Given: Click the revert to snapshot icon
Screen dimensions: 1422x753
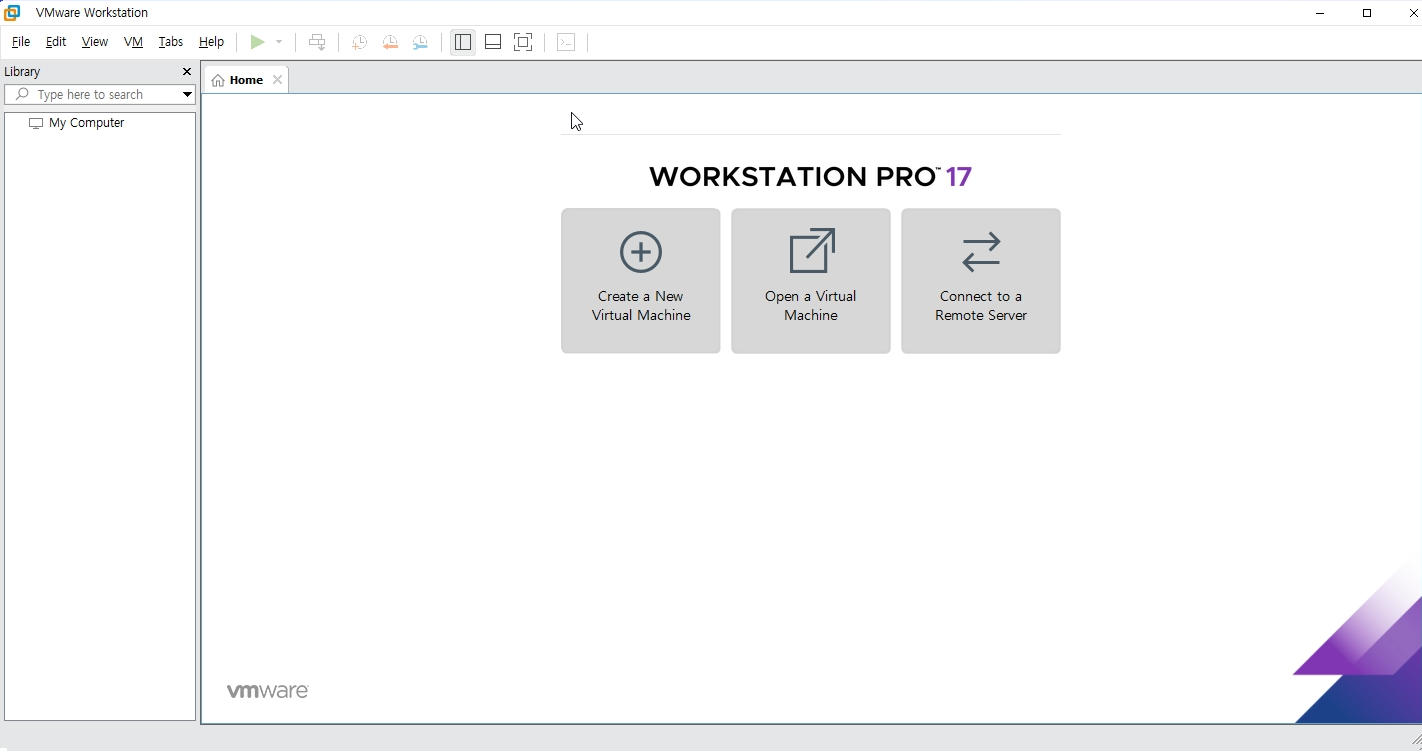Looking at the screenshot, I should coord(390,42).
